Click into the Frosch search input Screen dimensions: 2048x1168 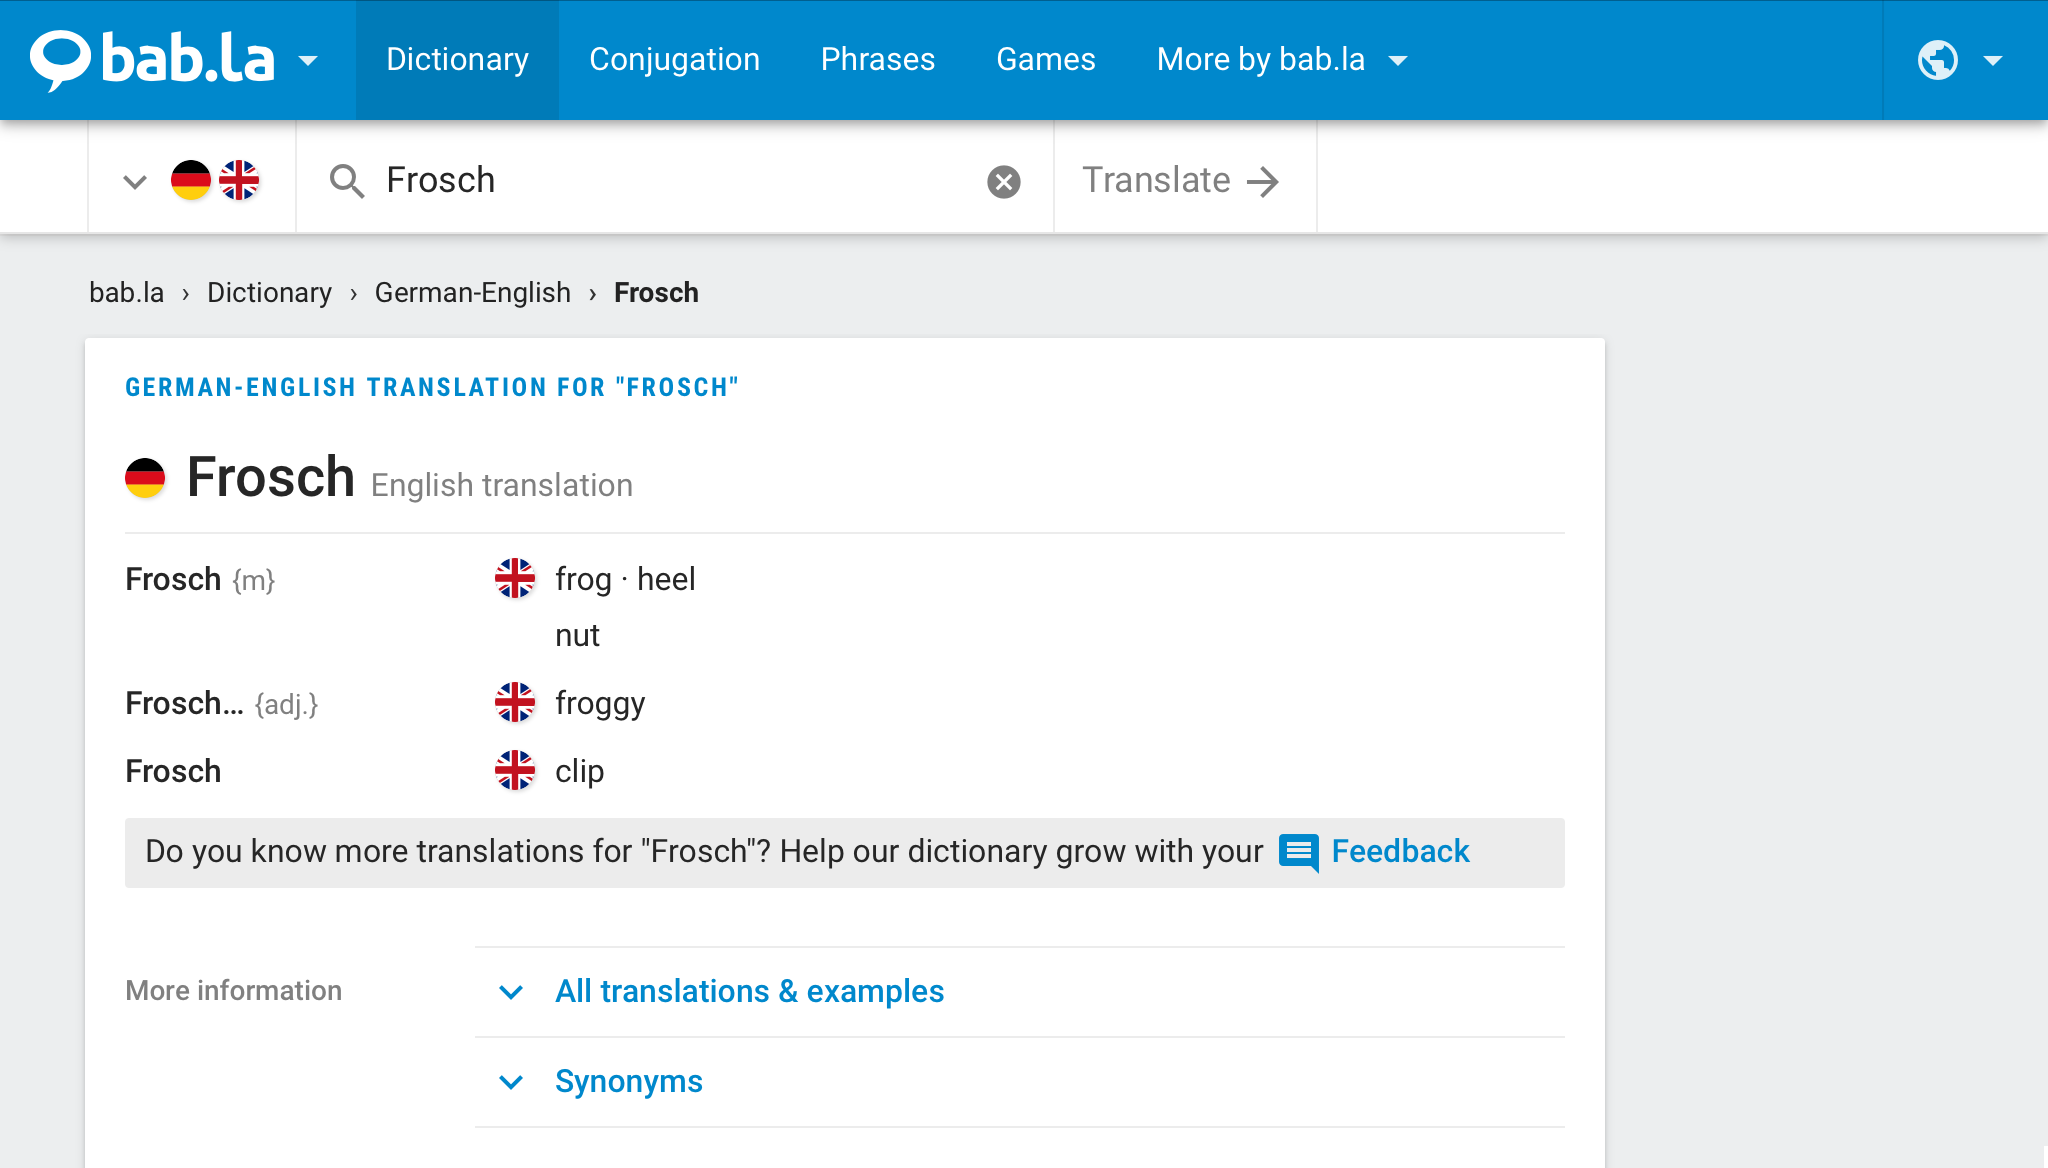680,181
